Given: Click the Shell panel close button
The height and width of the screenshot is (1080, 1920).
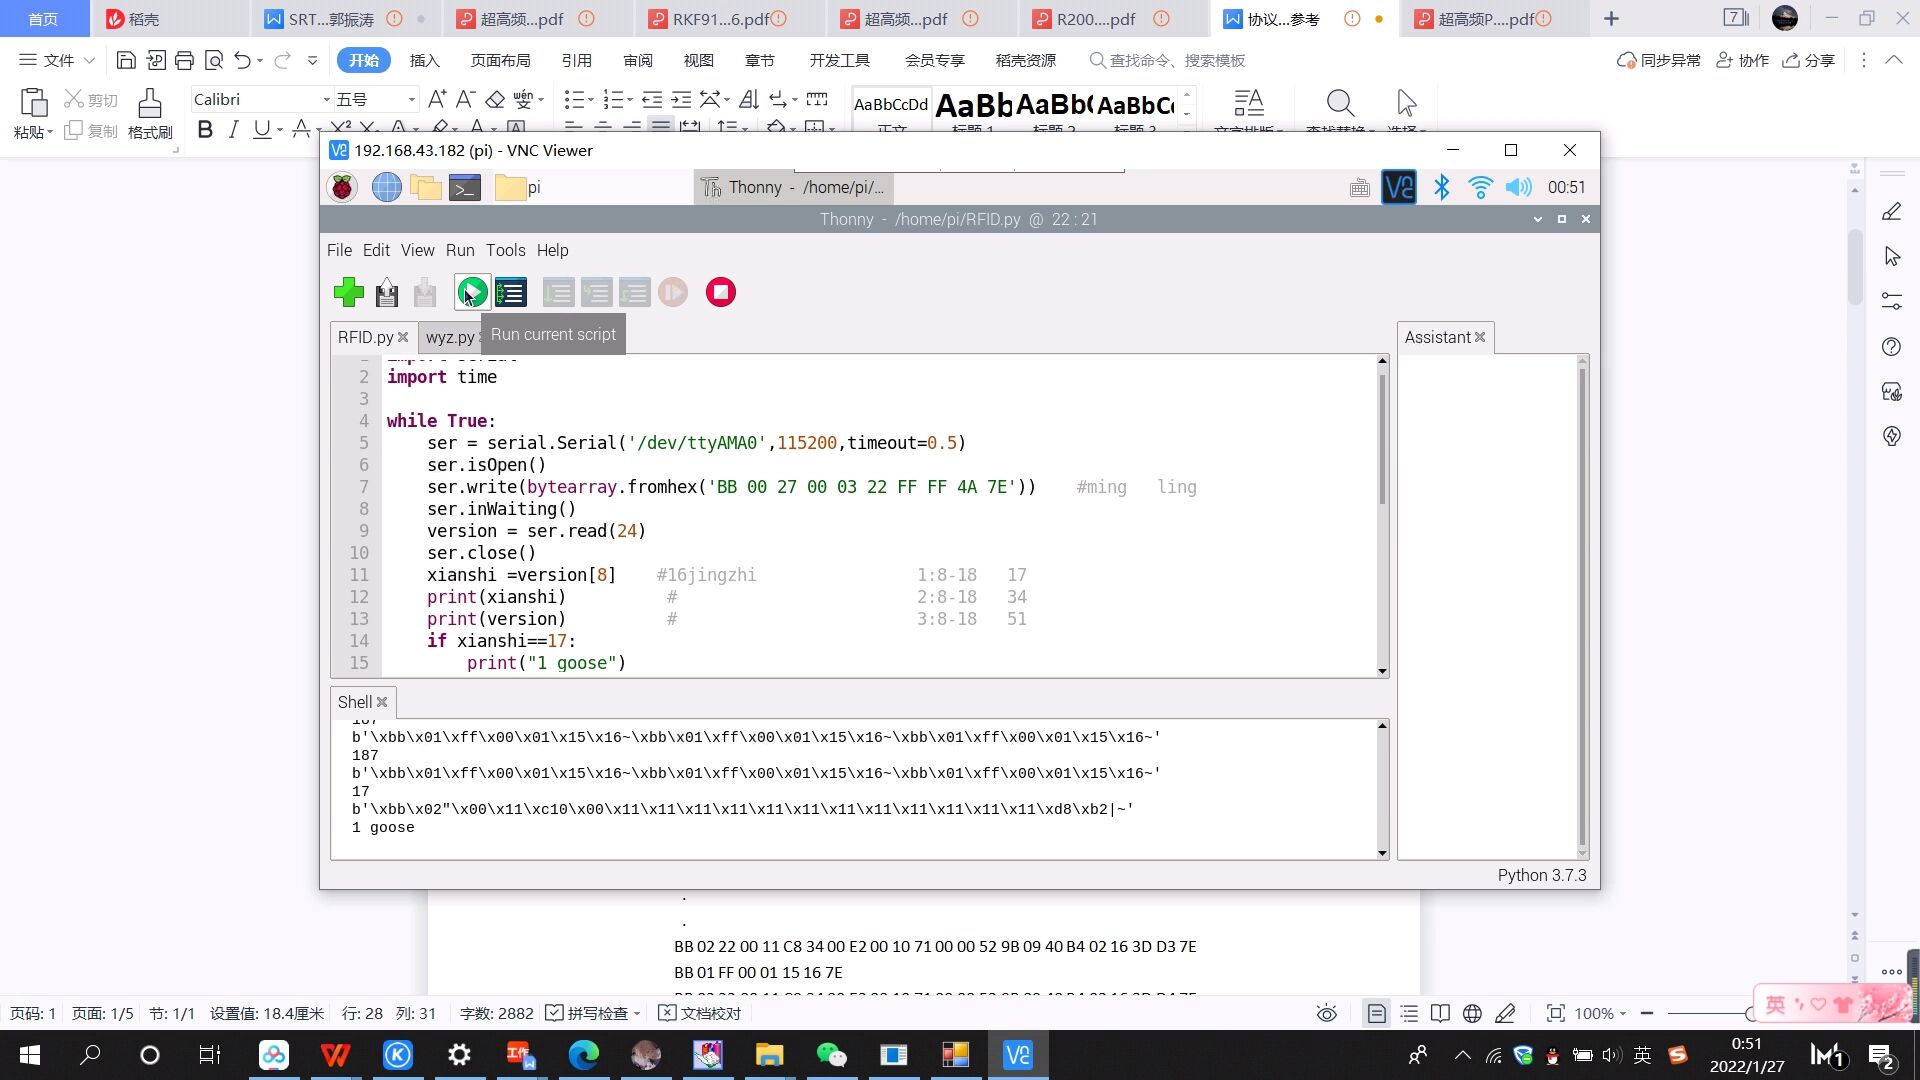Looking at the screenshot, I should (x=381, y=700).
